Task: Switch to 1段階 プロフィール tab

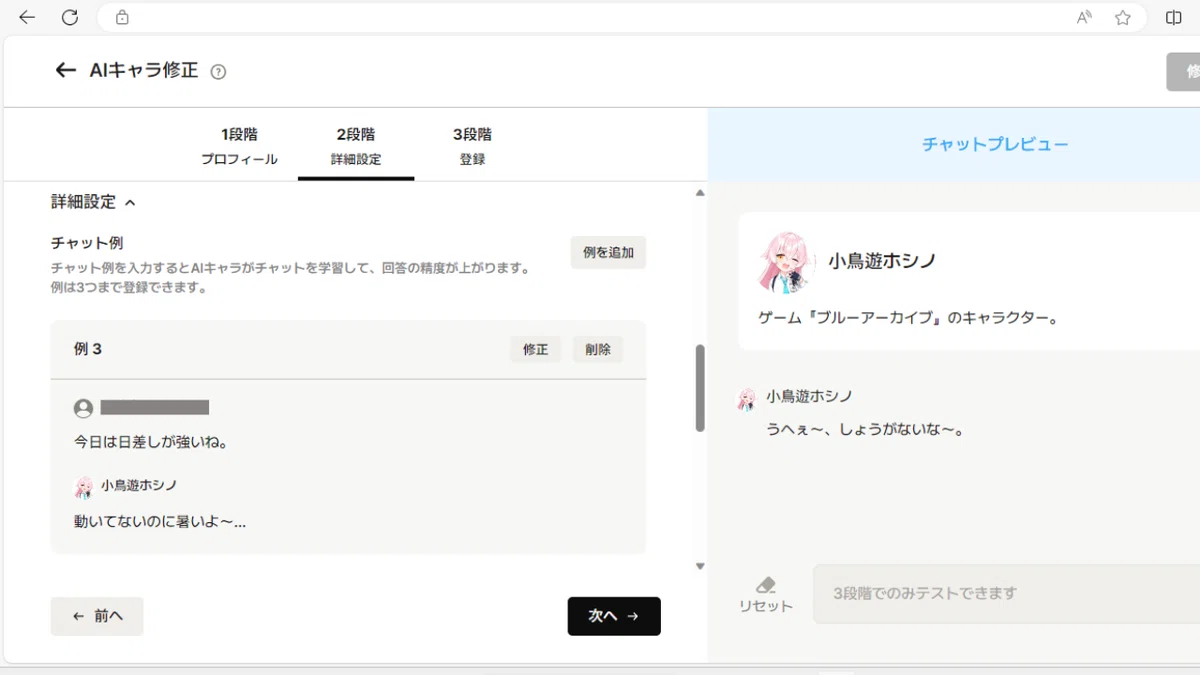Action: 239,146
